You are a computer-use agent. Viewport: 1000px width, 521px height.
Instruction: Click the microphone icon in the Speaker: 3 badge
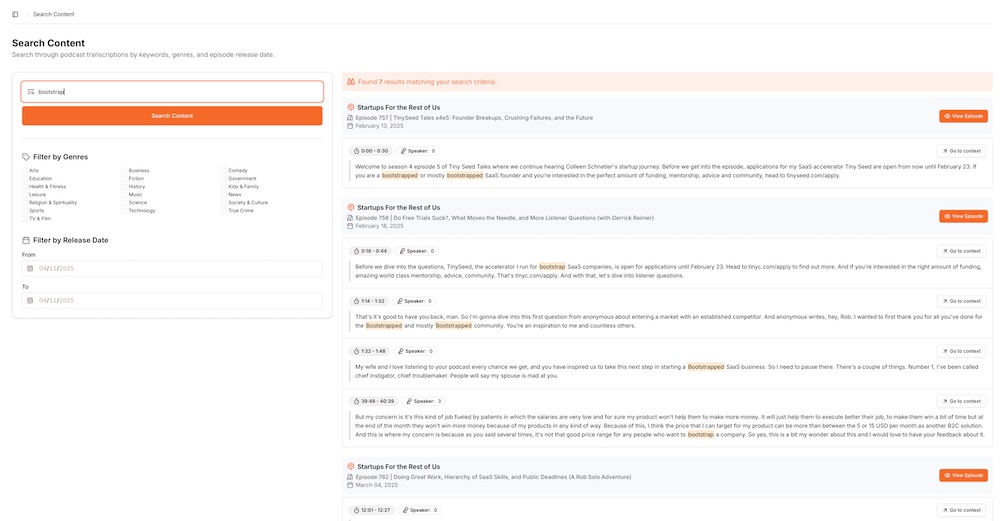[409, 401]
